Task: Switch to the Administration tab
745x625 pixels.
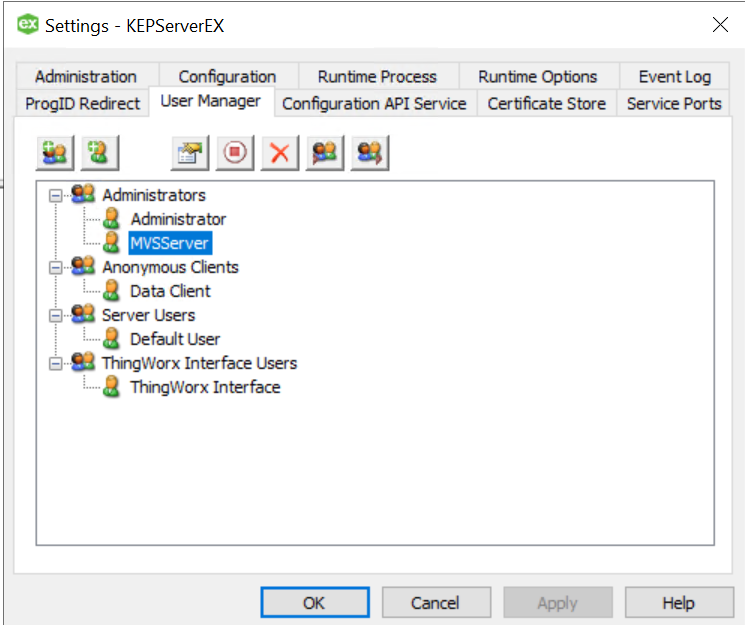Action: coord(87,76)
